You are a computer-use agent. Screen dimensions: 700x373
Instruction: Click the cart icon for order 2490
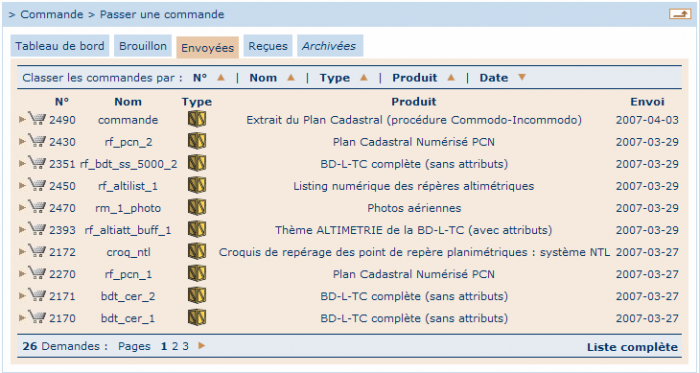(37, 119)
